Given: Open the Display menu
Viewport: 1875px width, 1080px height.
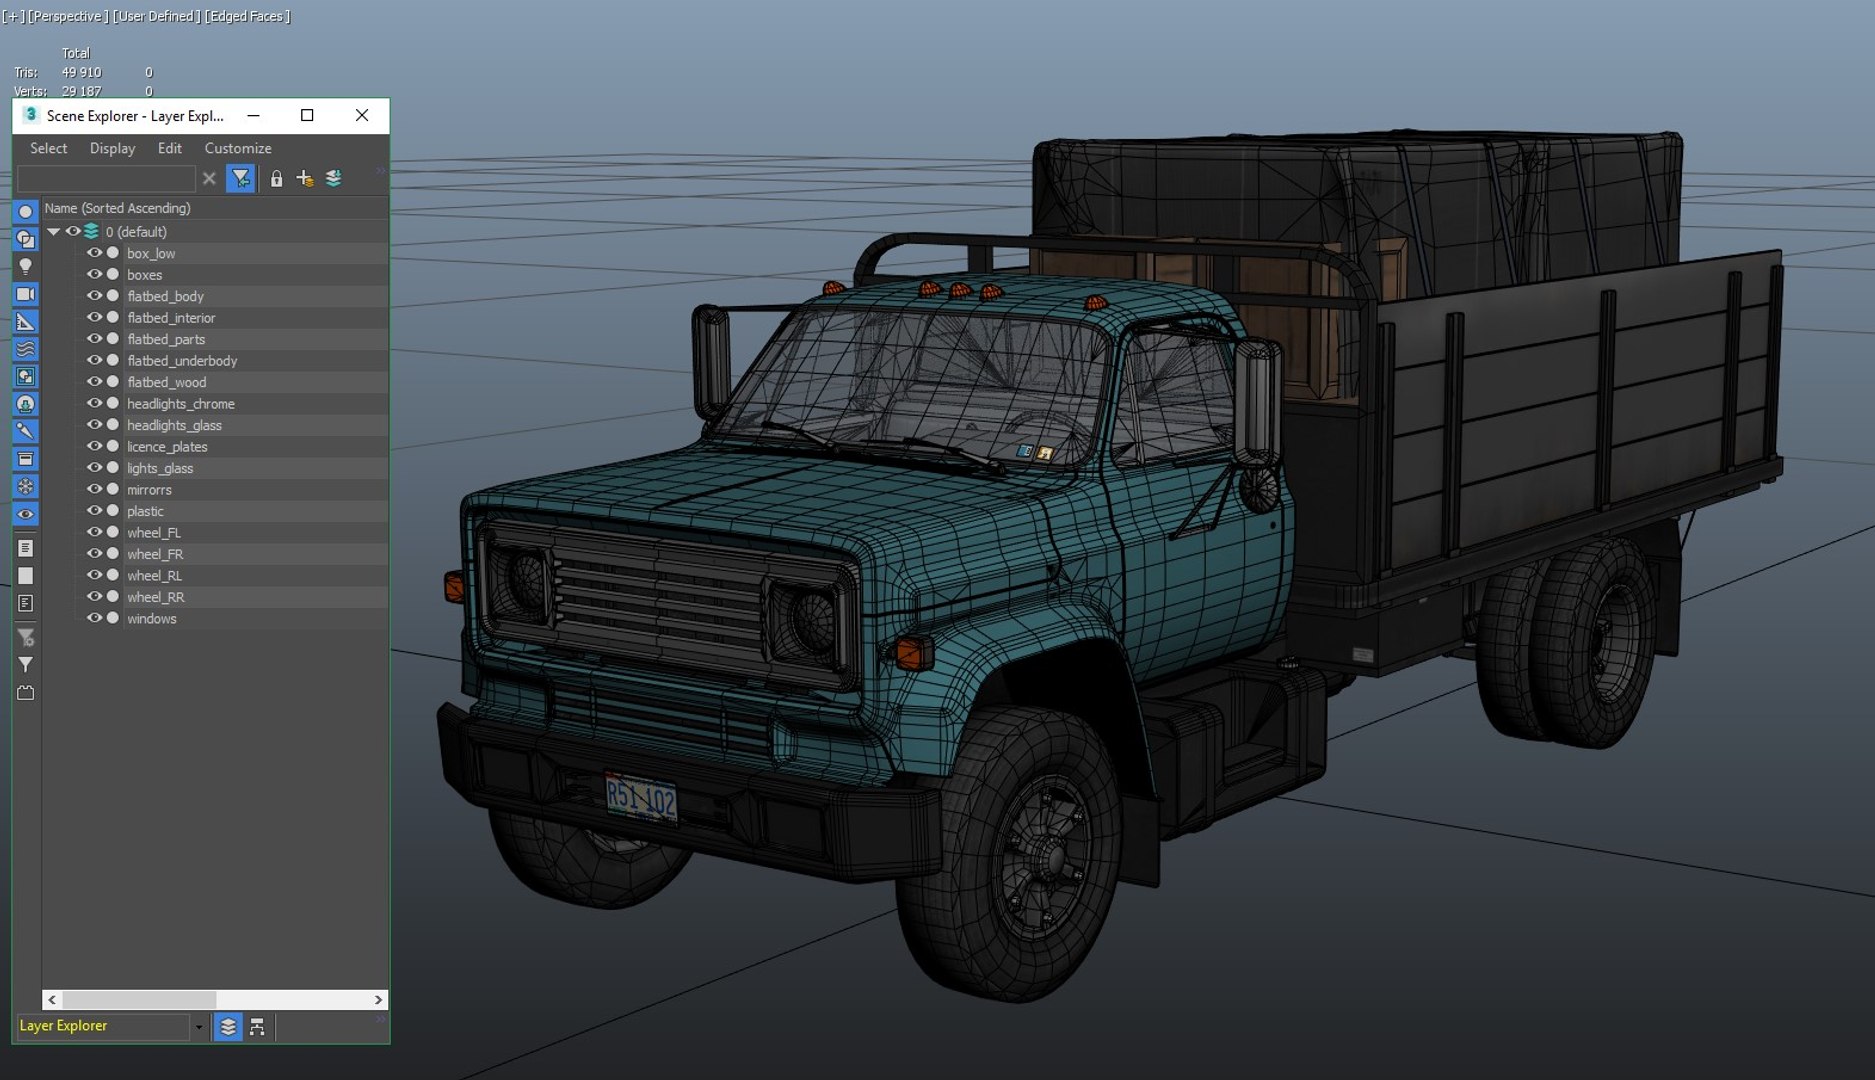Looking at the screenshot, I should (112, 148).
